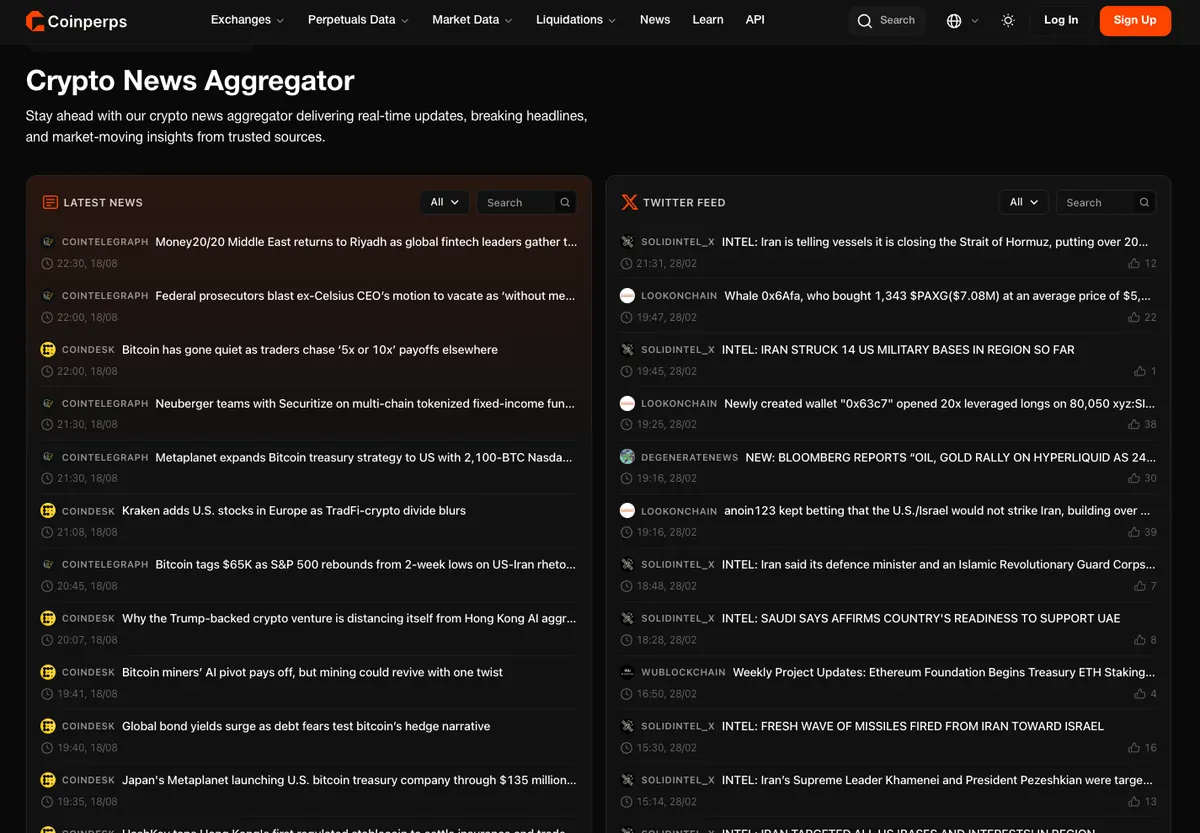Open Global bond yields surge article

click(x=306, y=726)
